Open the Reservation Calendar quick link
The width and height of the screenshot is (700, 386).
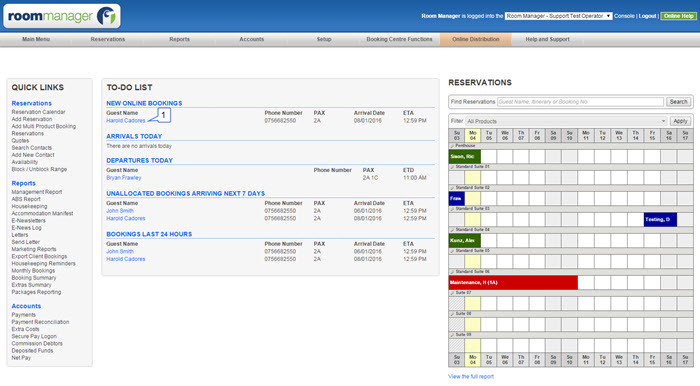click(38, 112)
